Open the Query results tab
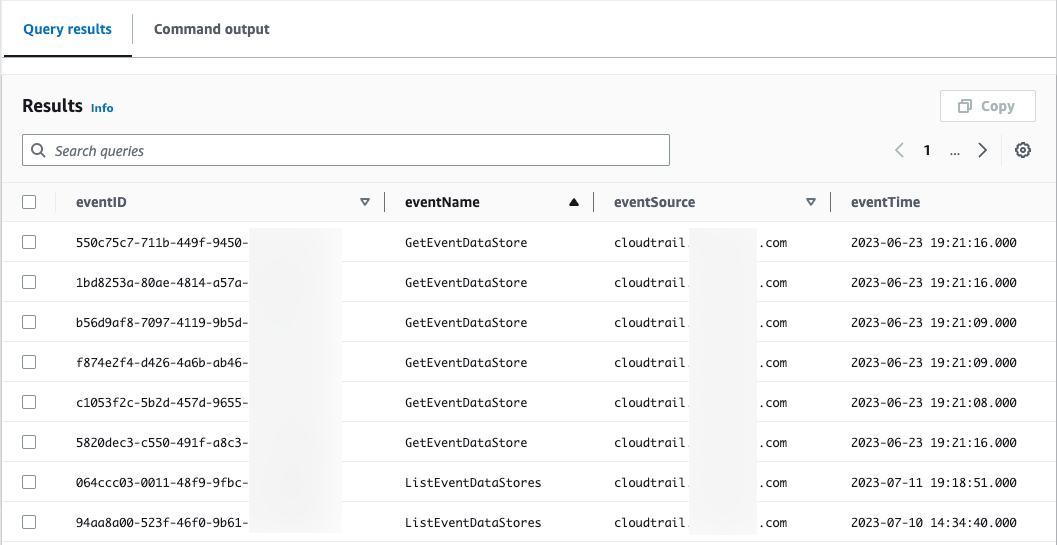This screenshot has height=545, width=1057. pos(68,29)
